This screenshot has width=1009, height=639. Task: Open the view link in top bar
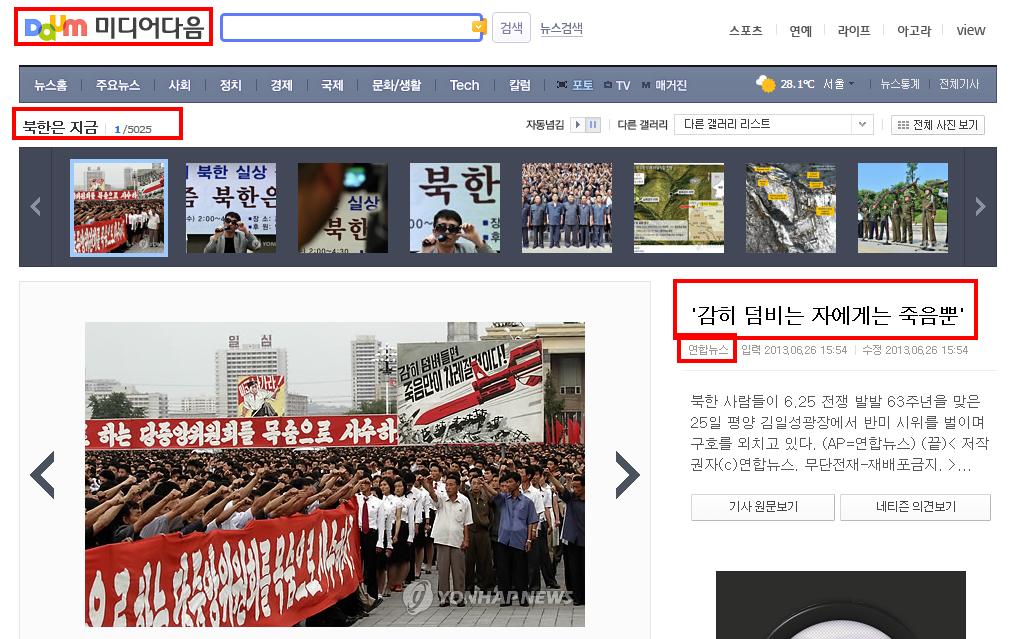point(970,30)
